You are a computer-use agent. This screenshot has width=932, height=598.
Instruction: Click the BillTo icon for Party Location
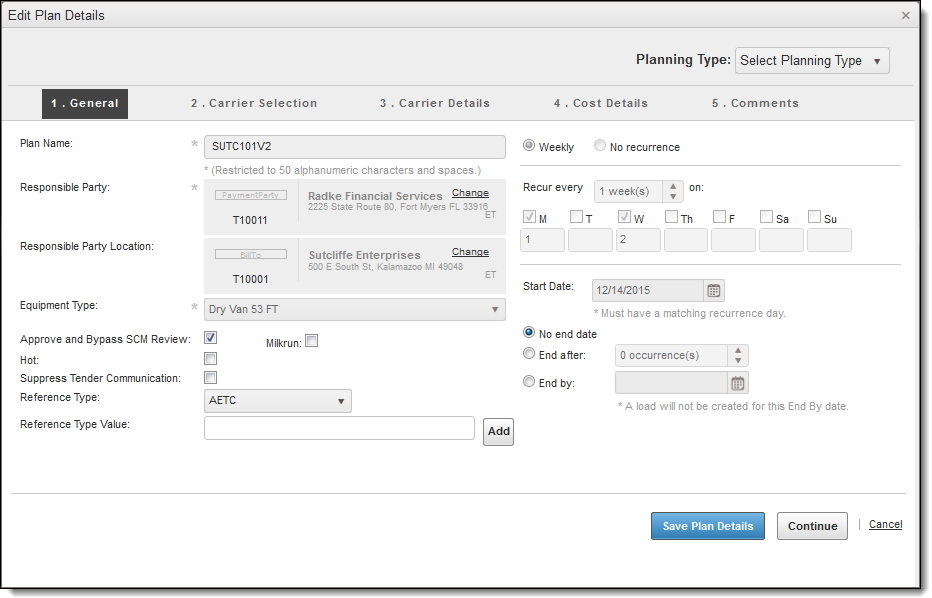tap(250, 255)
